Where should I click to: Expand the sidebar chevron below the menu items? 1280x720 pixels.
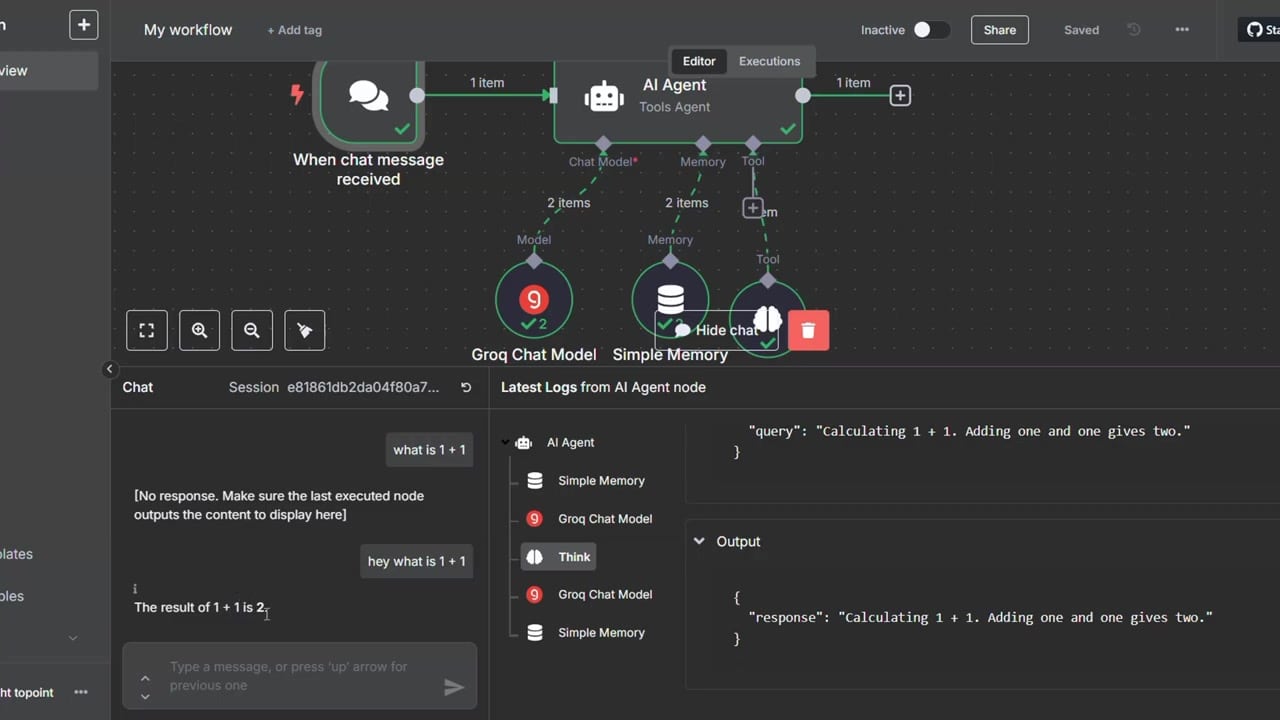tap(72, 638)
